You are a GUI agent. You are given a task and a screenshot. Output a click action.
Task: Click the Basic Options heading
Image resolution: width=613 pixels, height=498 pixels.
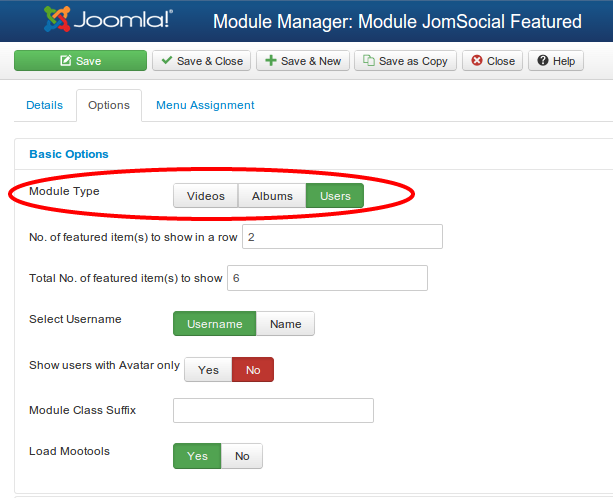[69, 154]
